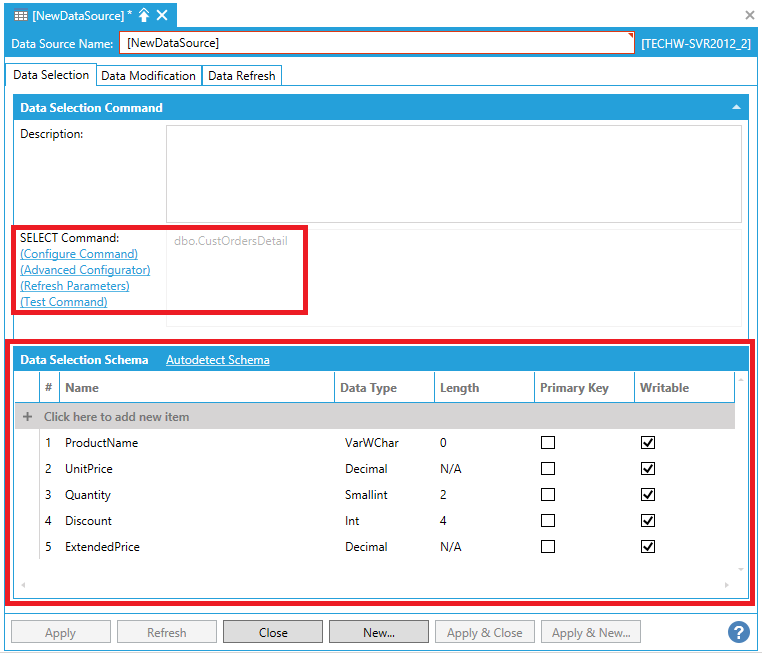Click the plus icon to add new item
Image resolution: width=762 pixels, height=654 pixels.
28,417
